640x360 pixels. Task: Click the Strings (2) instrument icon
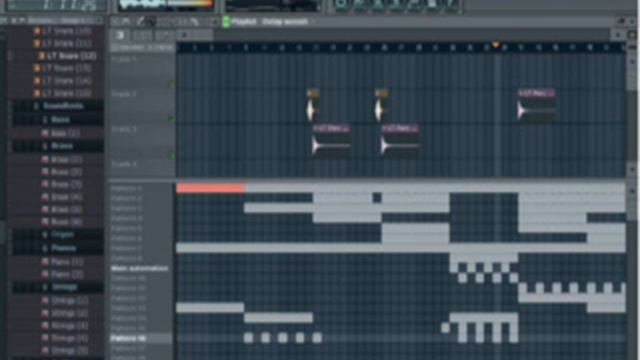(x=45, y=313)
